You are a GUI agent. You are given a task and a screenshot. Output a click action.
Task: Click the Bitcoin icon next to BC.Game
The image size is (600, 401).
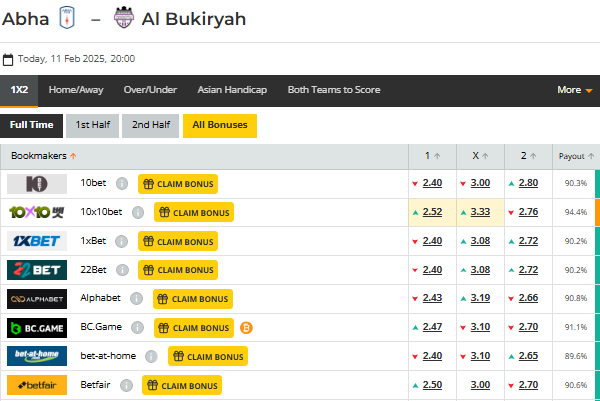(246, 327)
